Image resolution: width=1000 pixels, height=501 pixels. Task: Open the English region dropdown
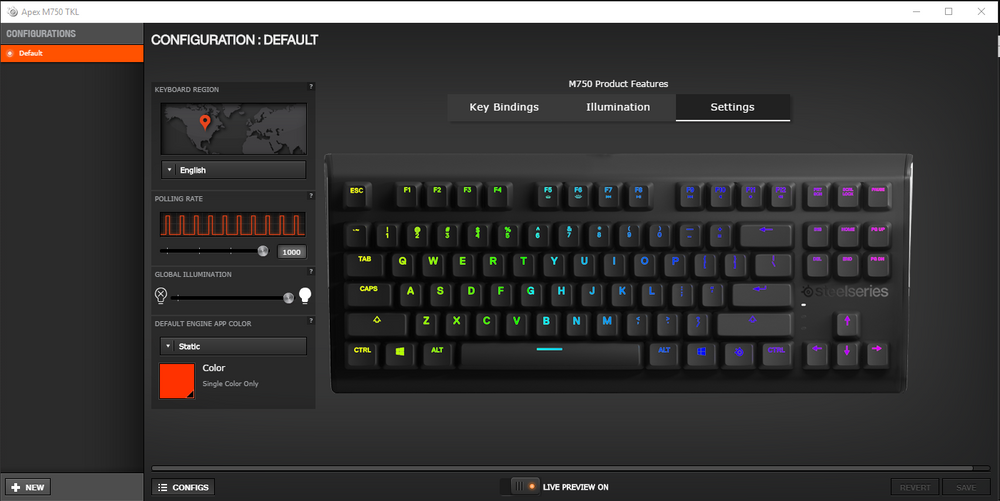coord(233,170)
